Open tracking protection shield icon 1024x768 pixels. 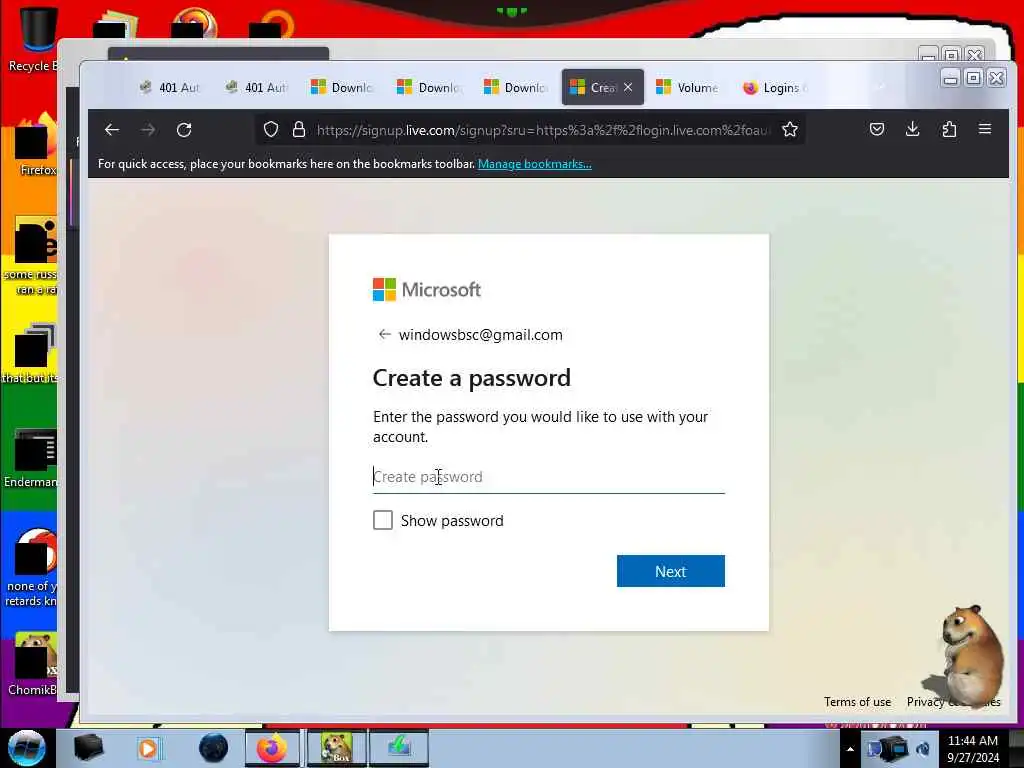point(271,129)
